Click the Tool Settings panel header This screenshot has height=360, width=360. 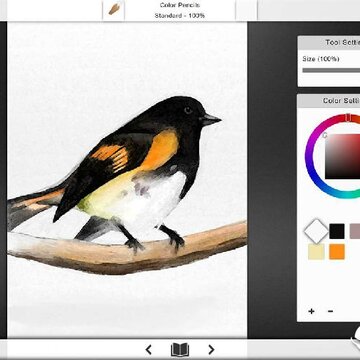point(329,43)
